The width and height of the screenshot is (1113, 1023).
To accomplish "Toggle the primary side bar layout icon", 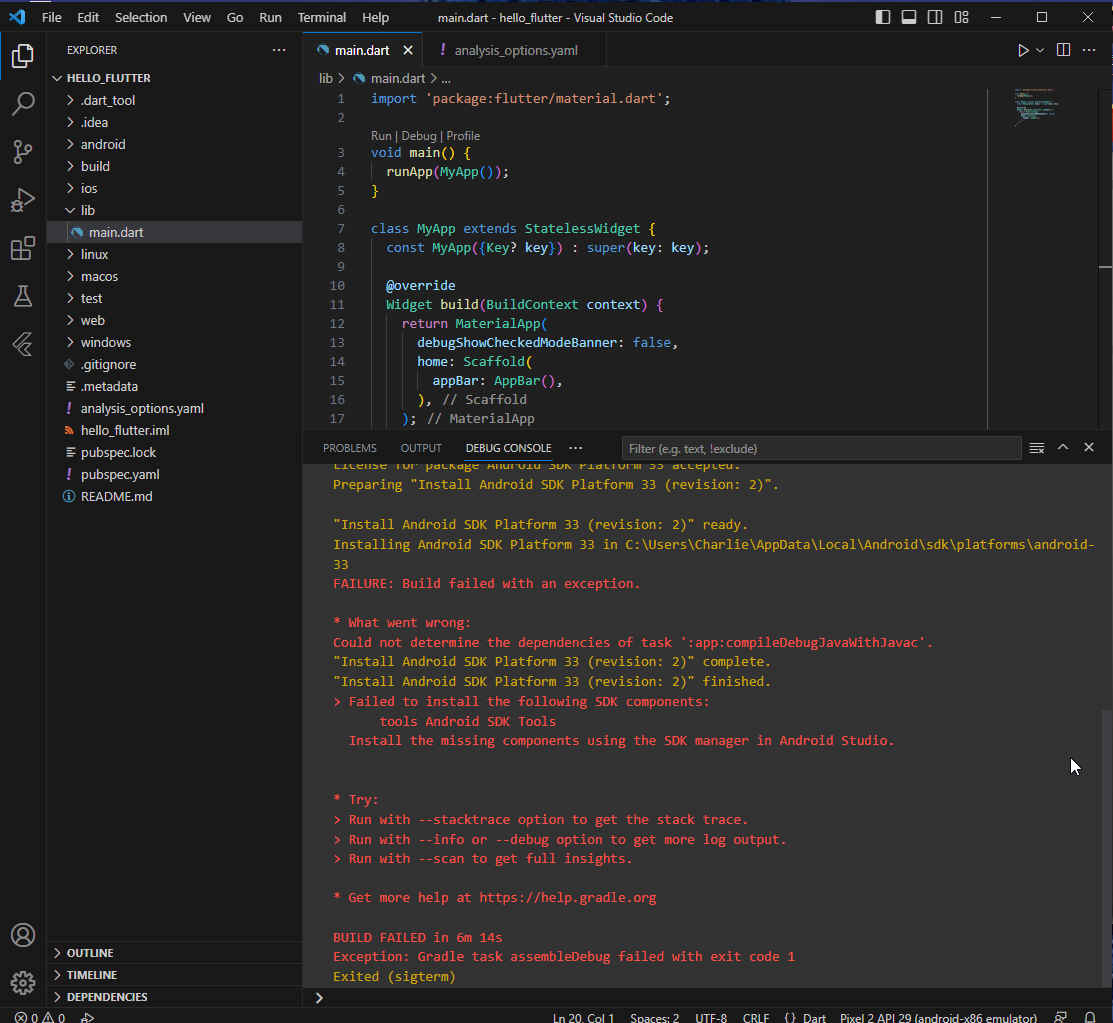I will point(883,17).
